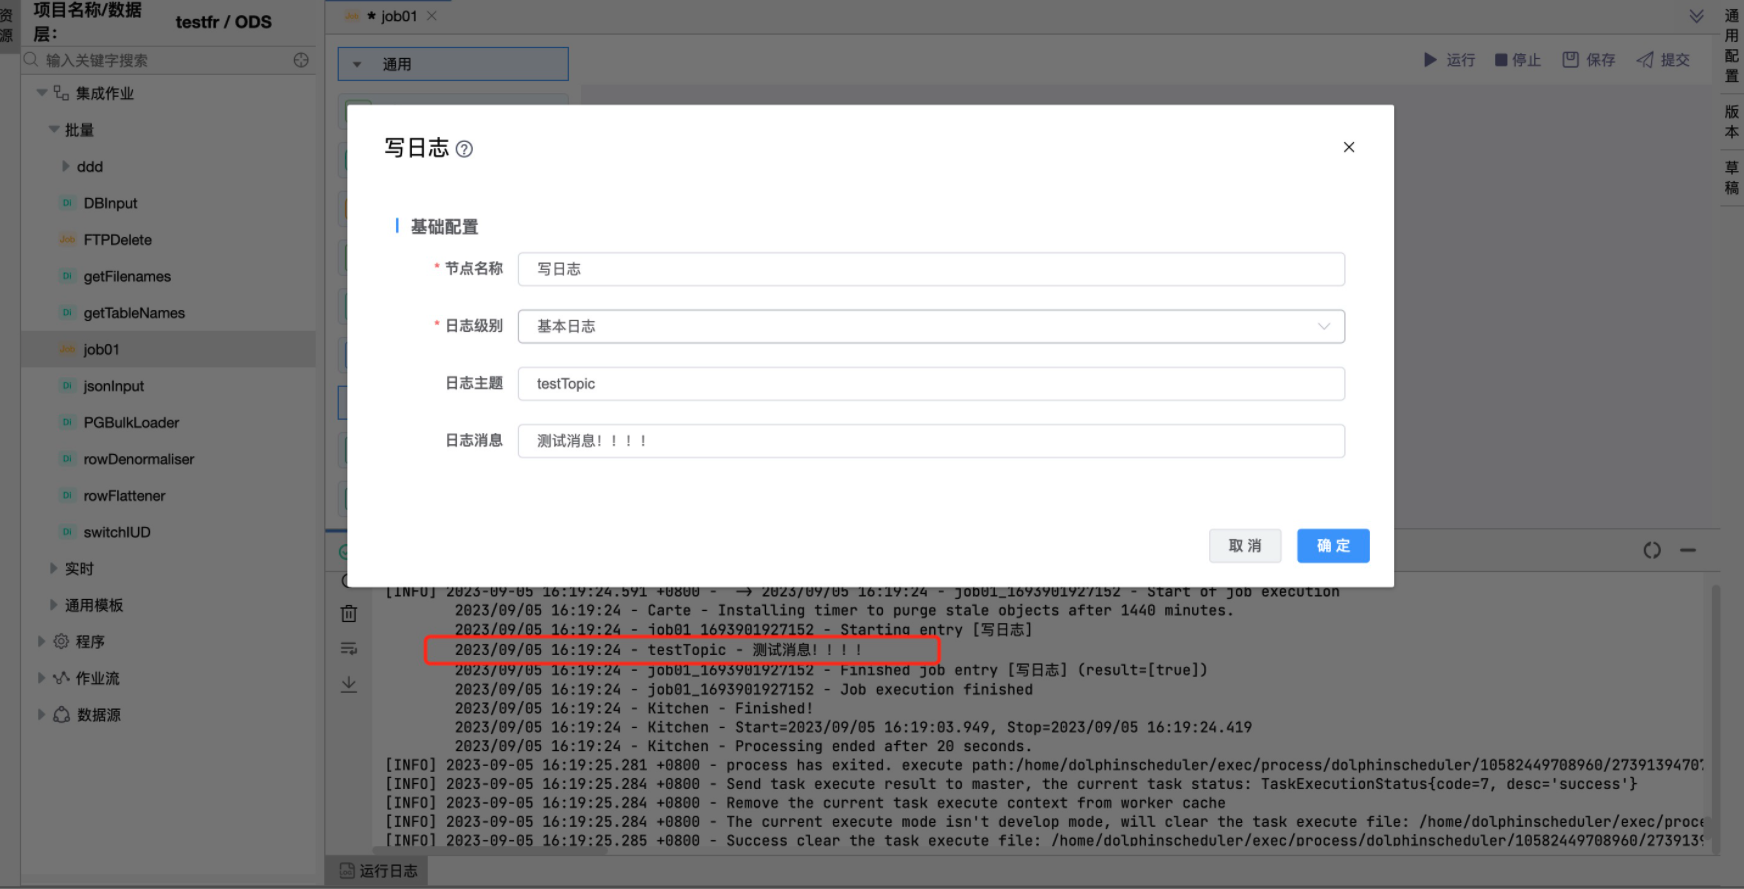Click the 日志主题 input field
1744x889 pixels.
click(930, 384)
